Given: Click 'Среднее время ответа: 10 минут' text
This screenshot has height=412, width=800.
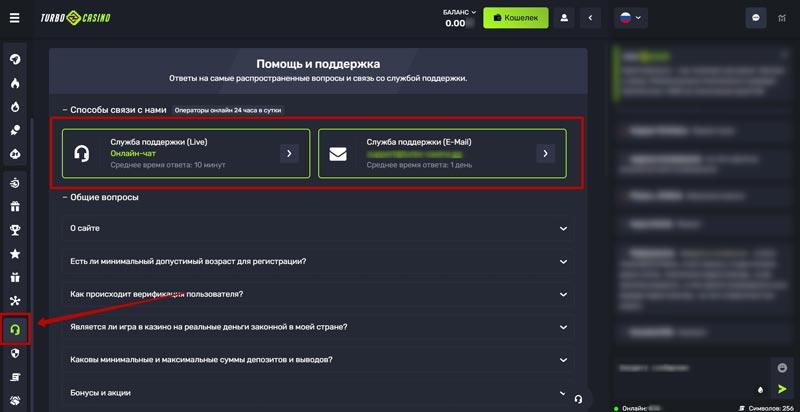Looking at the screenshot, I should 168,165.
